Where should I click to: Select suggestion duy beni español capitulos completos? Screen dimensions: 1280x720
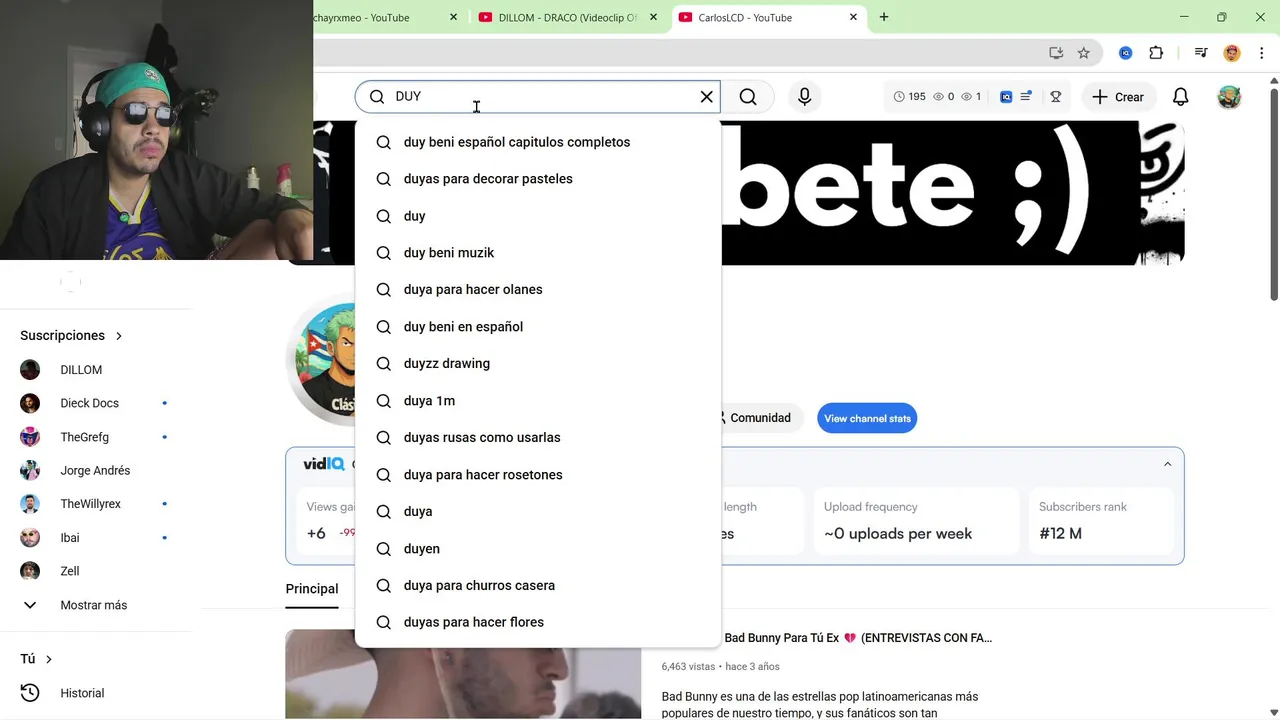[538, 142]
